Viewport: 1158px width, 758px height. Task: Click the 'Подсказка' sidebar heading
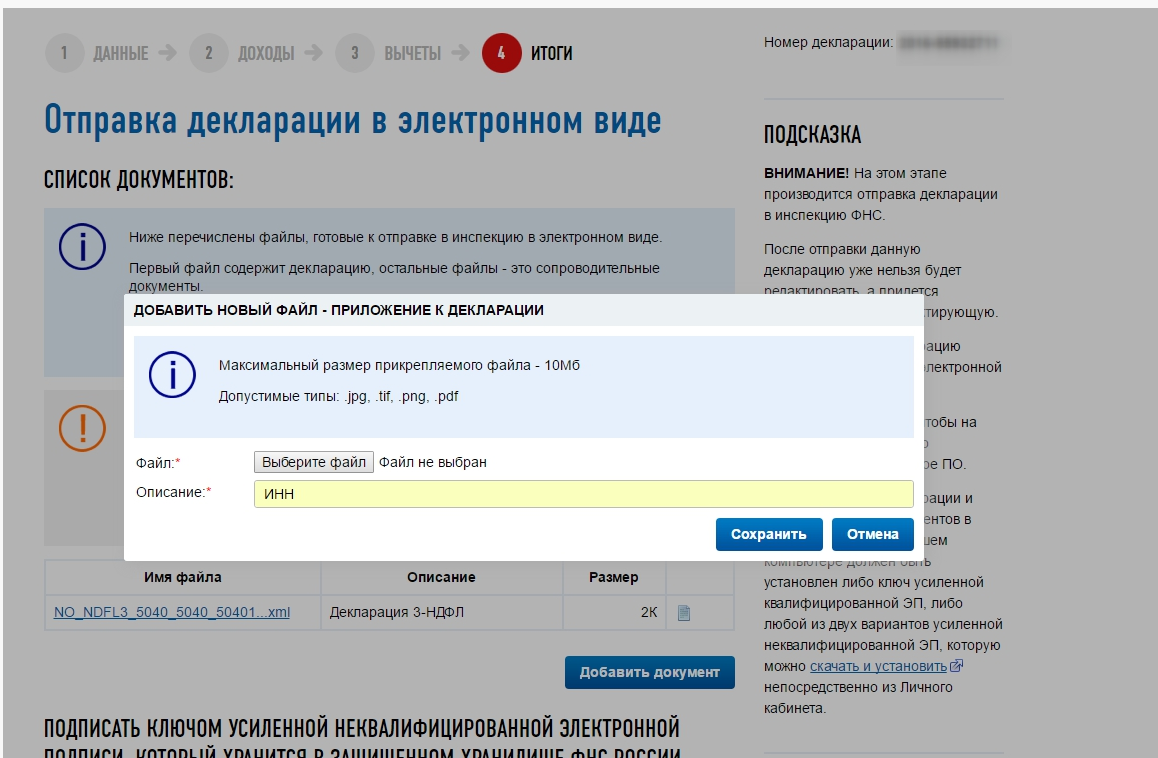pos(812,135)
